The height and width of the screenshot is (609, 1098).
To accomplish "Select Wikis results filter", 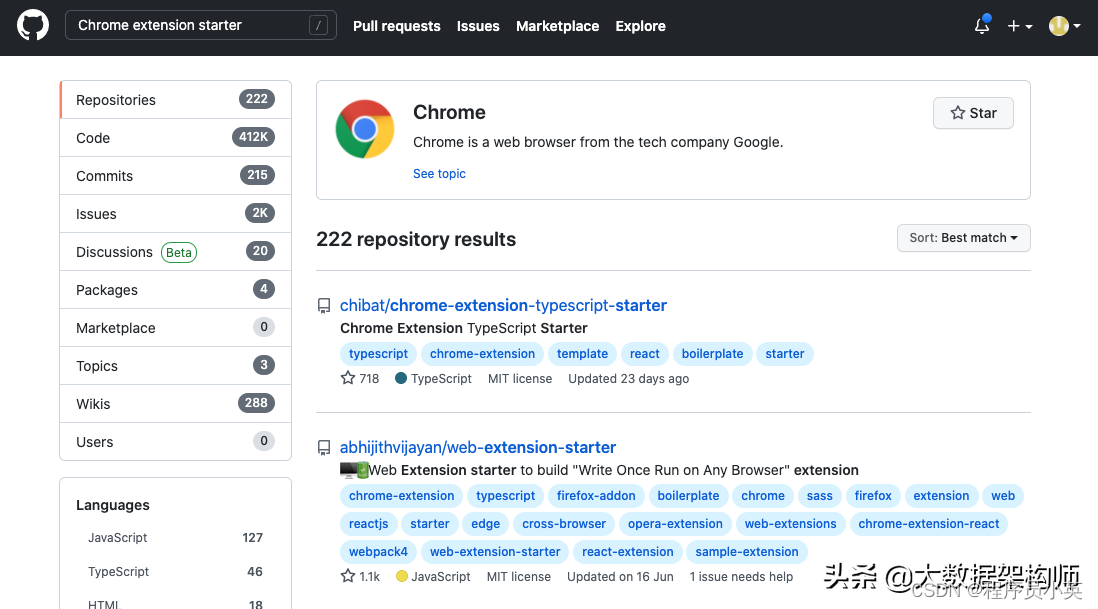I will pyautogui.click(x=176, y=404).
